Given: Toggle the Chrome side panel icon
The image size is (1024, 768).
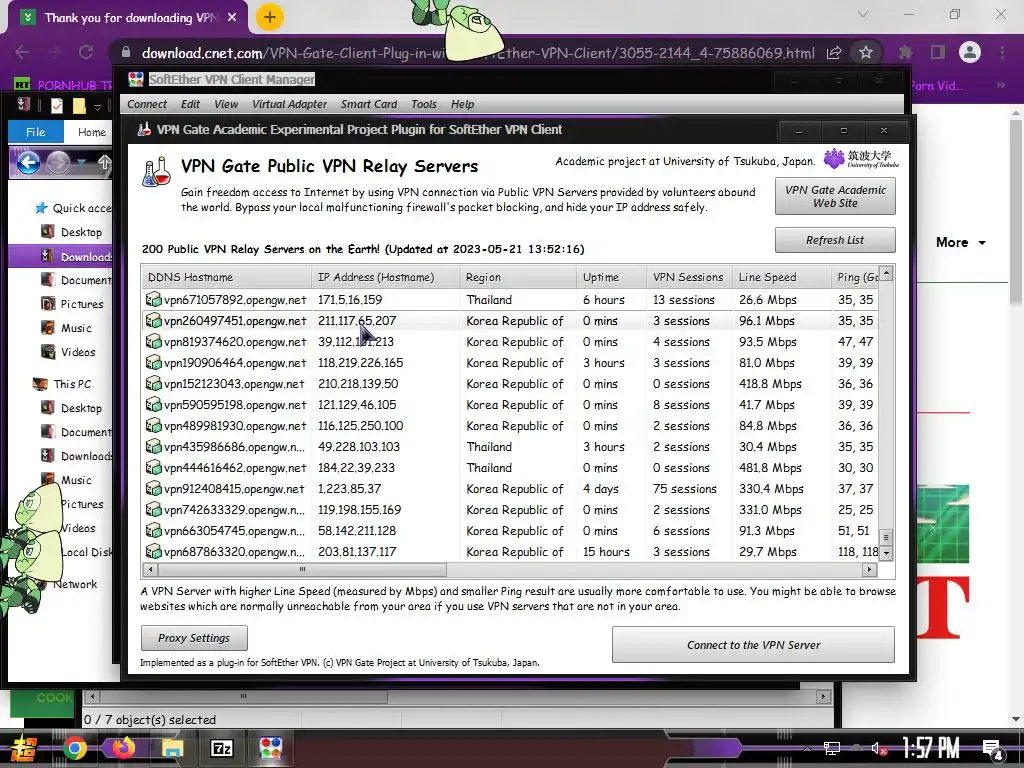Looking at the screenshot, I should point(938,52).
